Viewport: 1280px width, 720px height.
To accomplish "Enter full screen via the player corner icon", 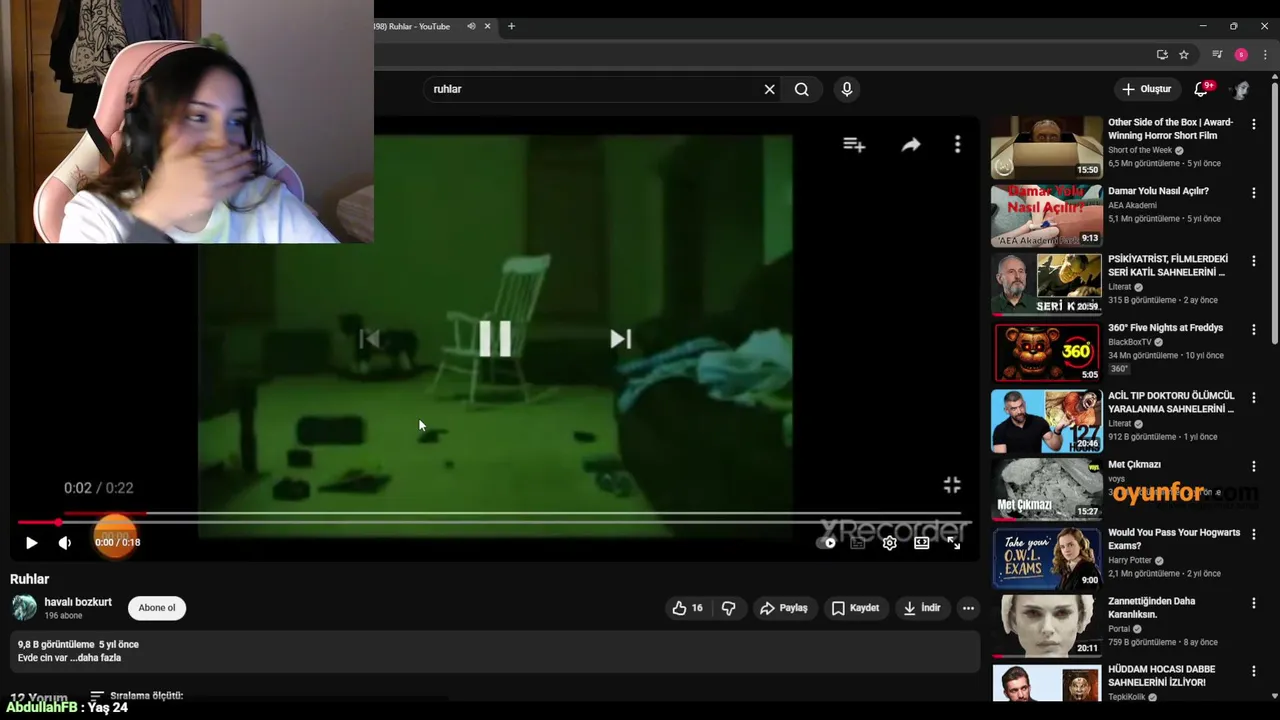I will [x=953, y=543].
